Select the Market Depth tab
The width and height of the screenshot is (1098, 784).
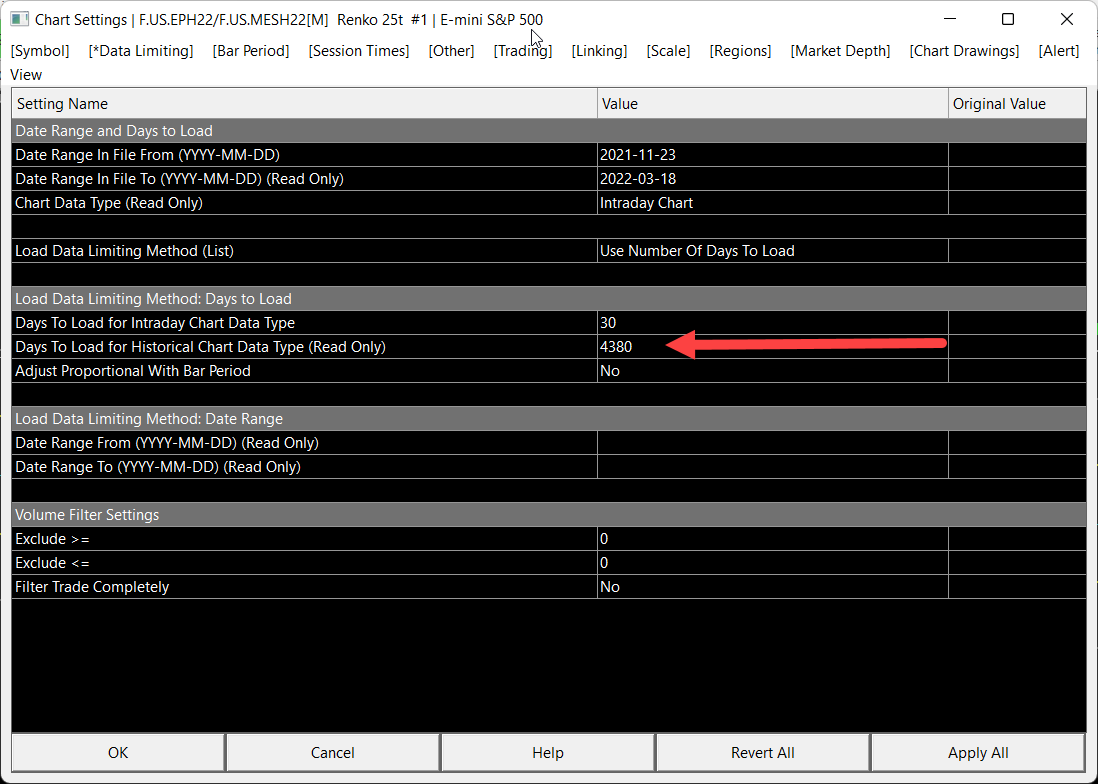pyautogui.click(x=840, y=51)
